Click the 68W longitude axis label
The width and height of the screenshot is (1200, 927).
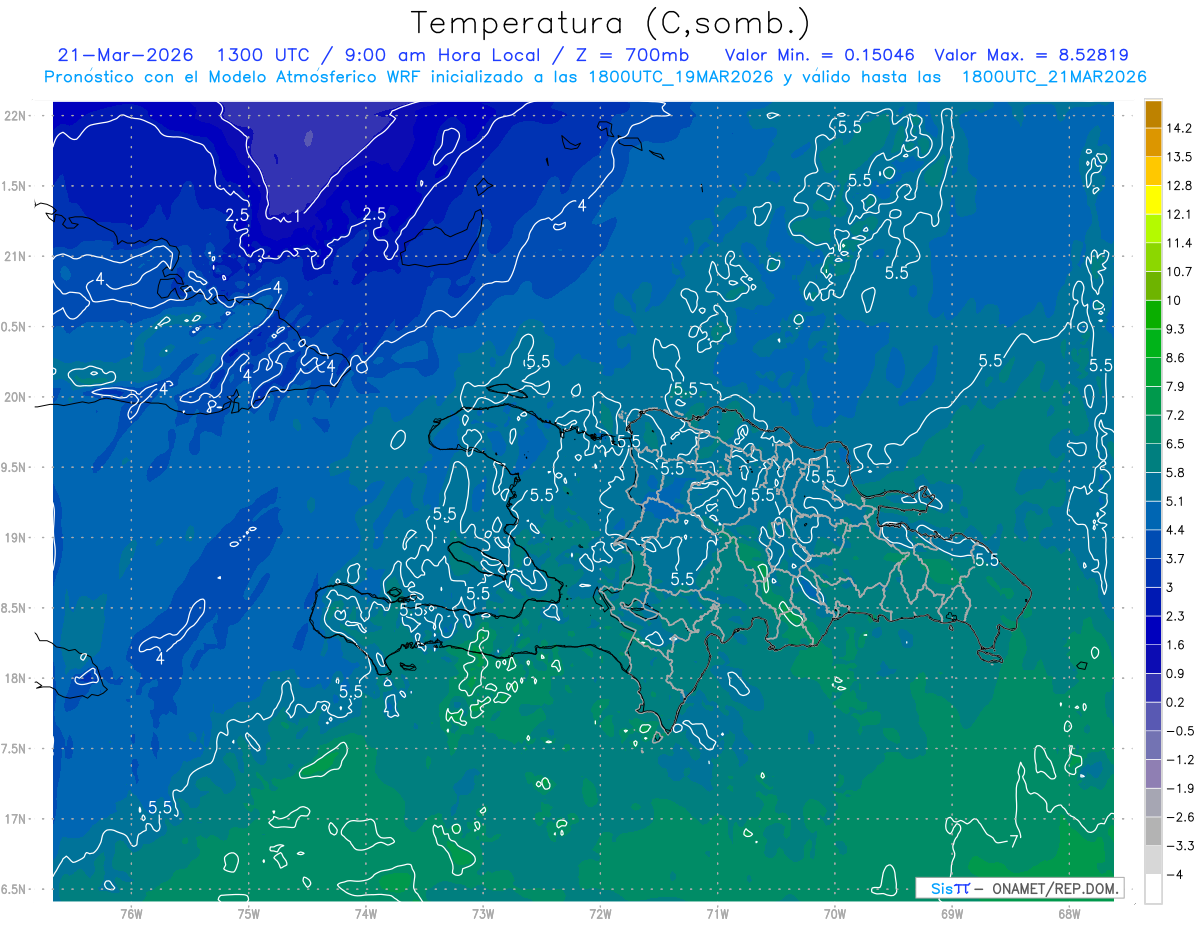tap(1069, 914)
